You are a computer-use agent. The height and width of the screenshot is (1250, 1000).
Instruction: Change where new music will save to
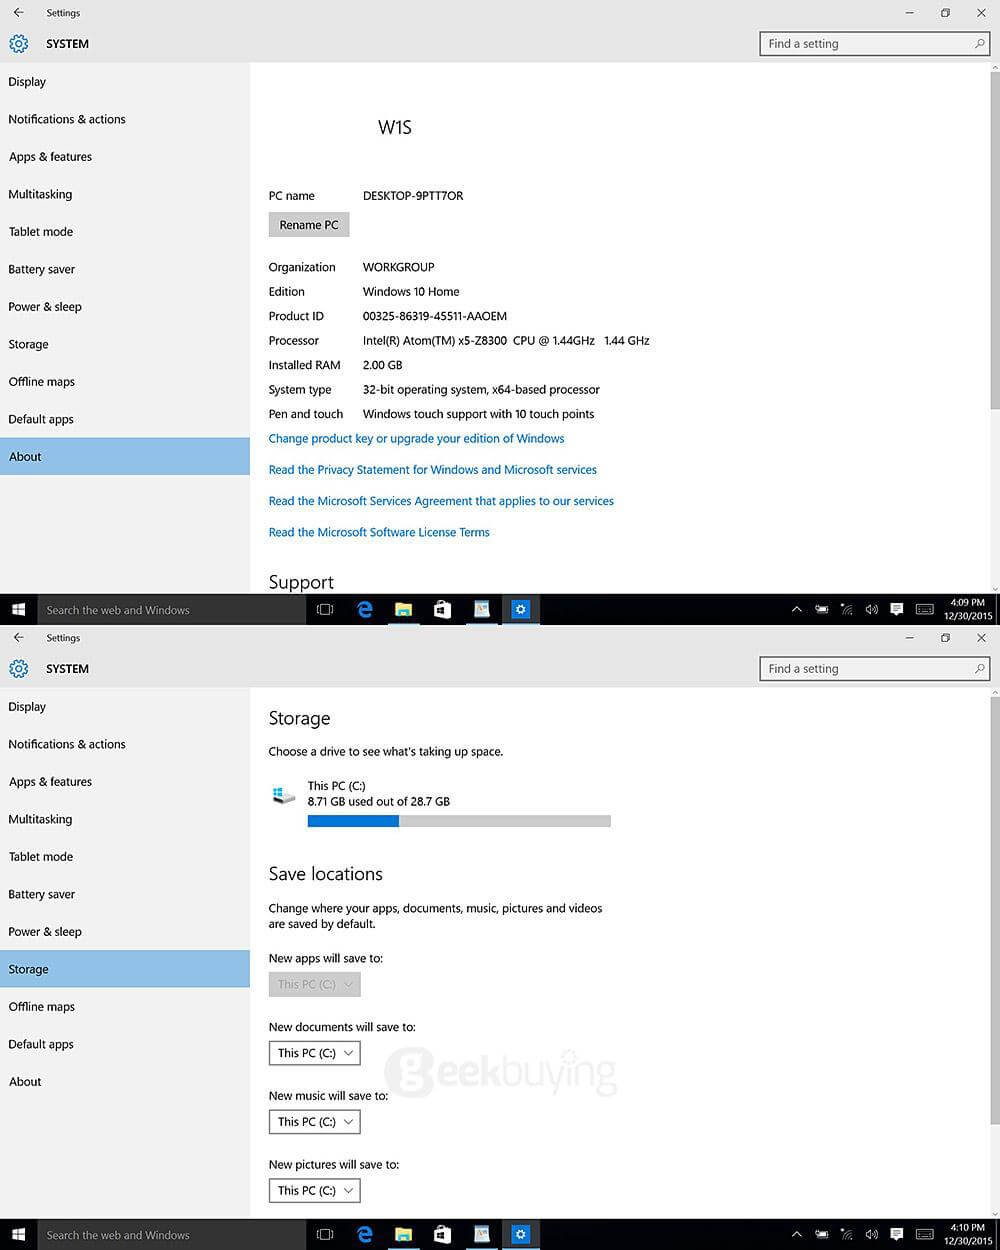(314, 1121)
